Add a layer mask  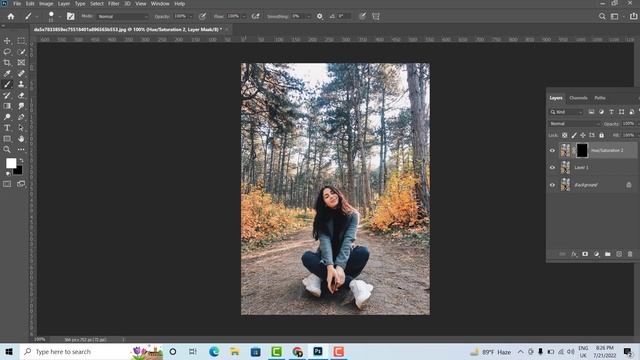pyautogui.click(x=585, y=254)
